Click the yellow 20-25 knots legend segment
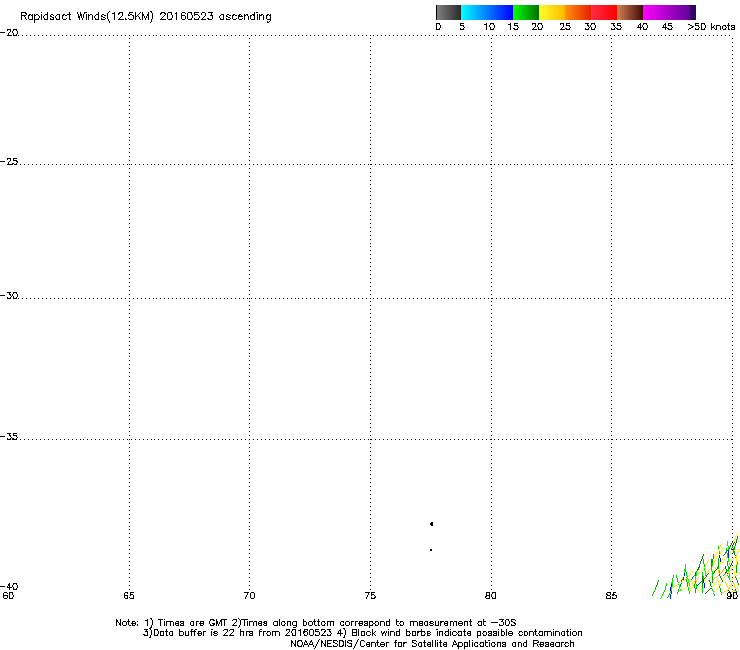Screen dimensions: 740x650 [552, 12]
